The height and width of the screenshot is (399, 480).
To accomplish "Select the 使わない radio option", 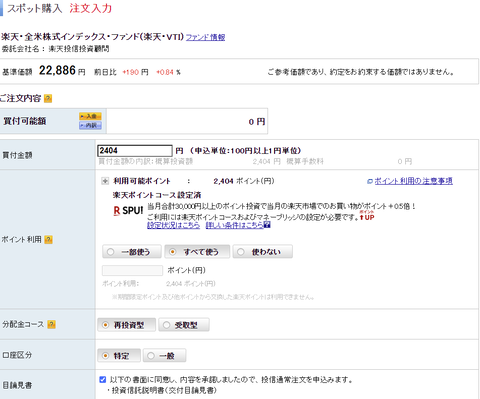I will click(x=263, y=252).
